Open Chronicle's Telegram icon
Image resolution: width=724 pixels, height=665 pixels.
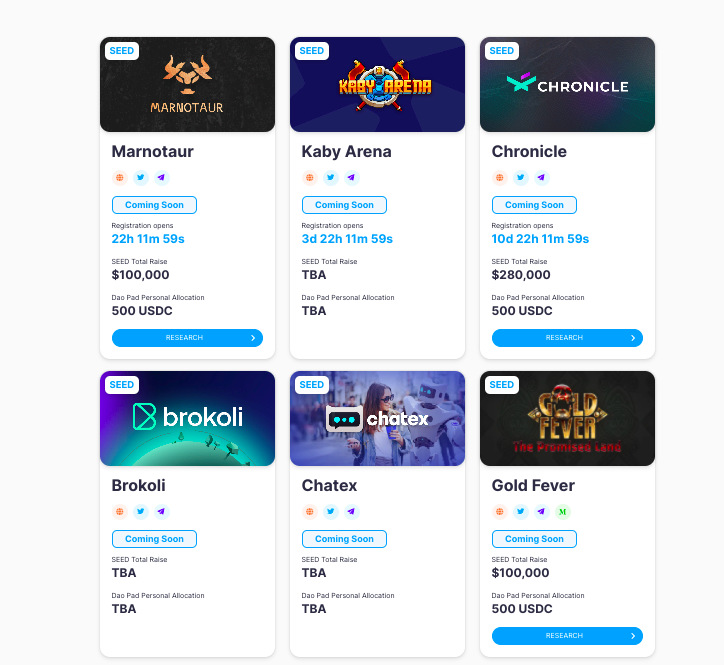[x=542, y=178]
